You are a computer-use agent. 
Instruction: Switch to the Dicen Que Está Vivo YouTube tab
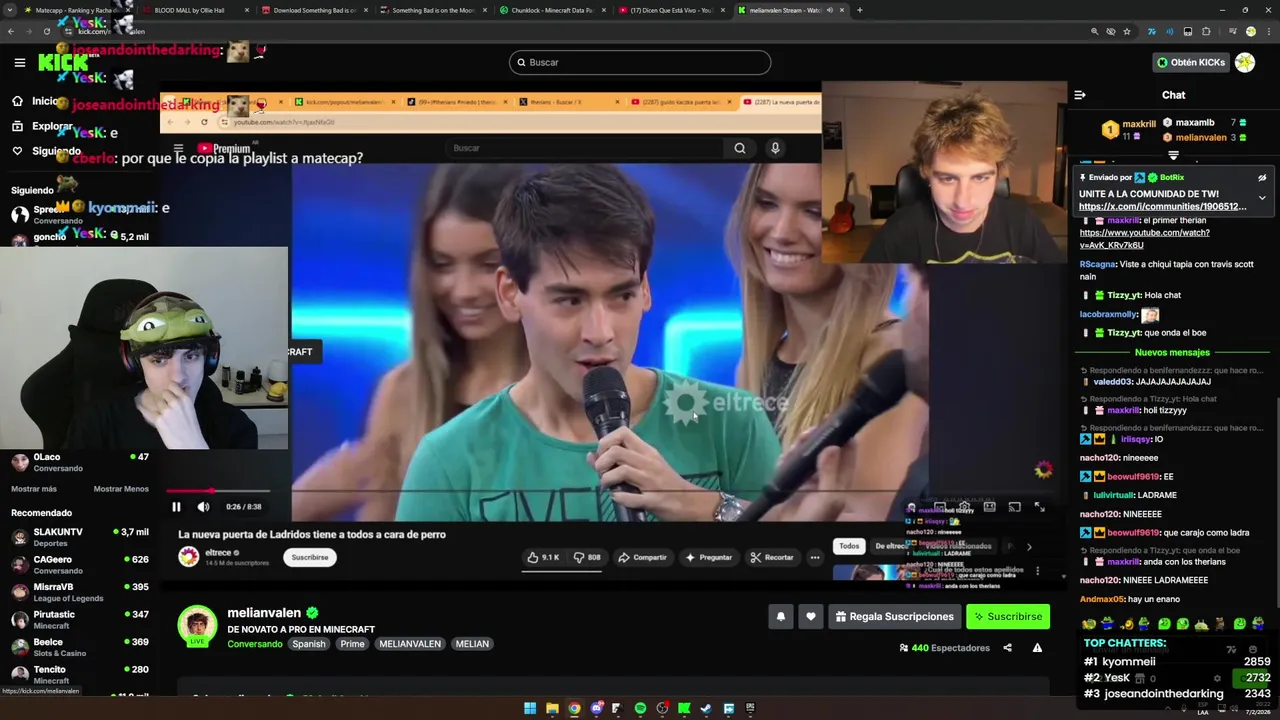pyautogui.click(x=671, y=10)
